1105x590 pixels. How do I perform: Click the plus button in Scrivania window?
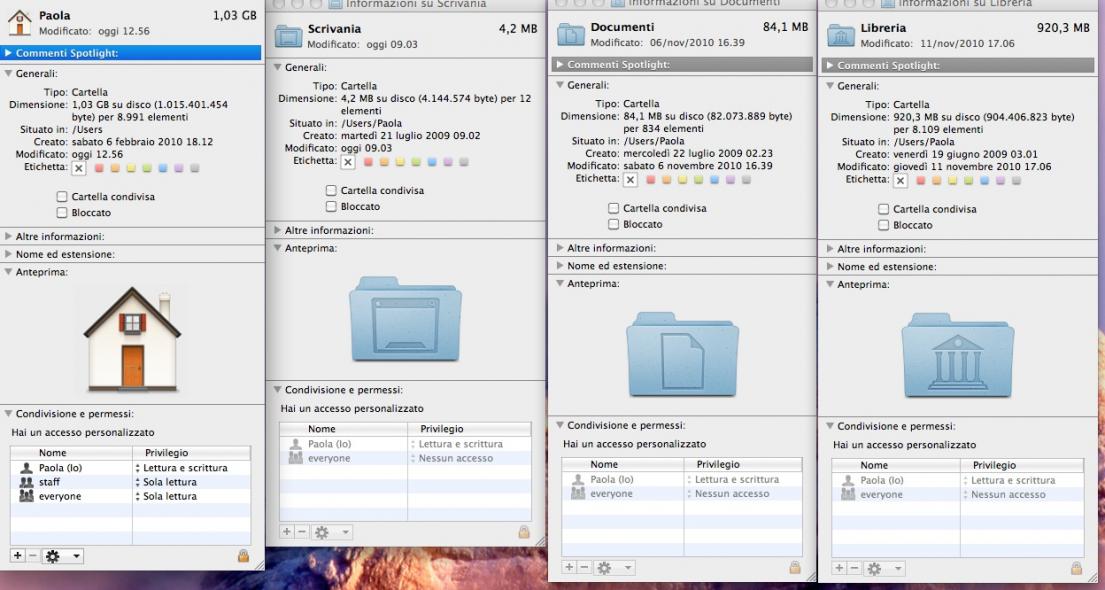(287, 532)
